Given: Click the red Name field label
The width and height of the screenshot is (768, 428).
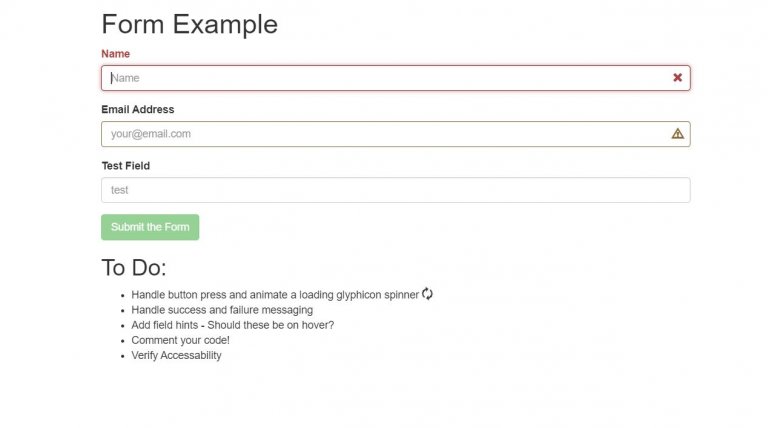Looking at the screenshot, I should (116, 54).
